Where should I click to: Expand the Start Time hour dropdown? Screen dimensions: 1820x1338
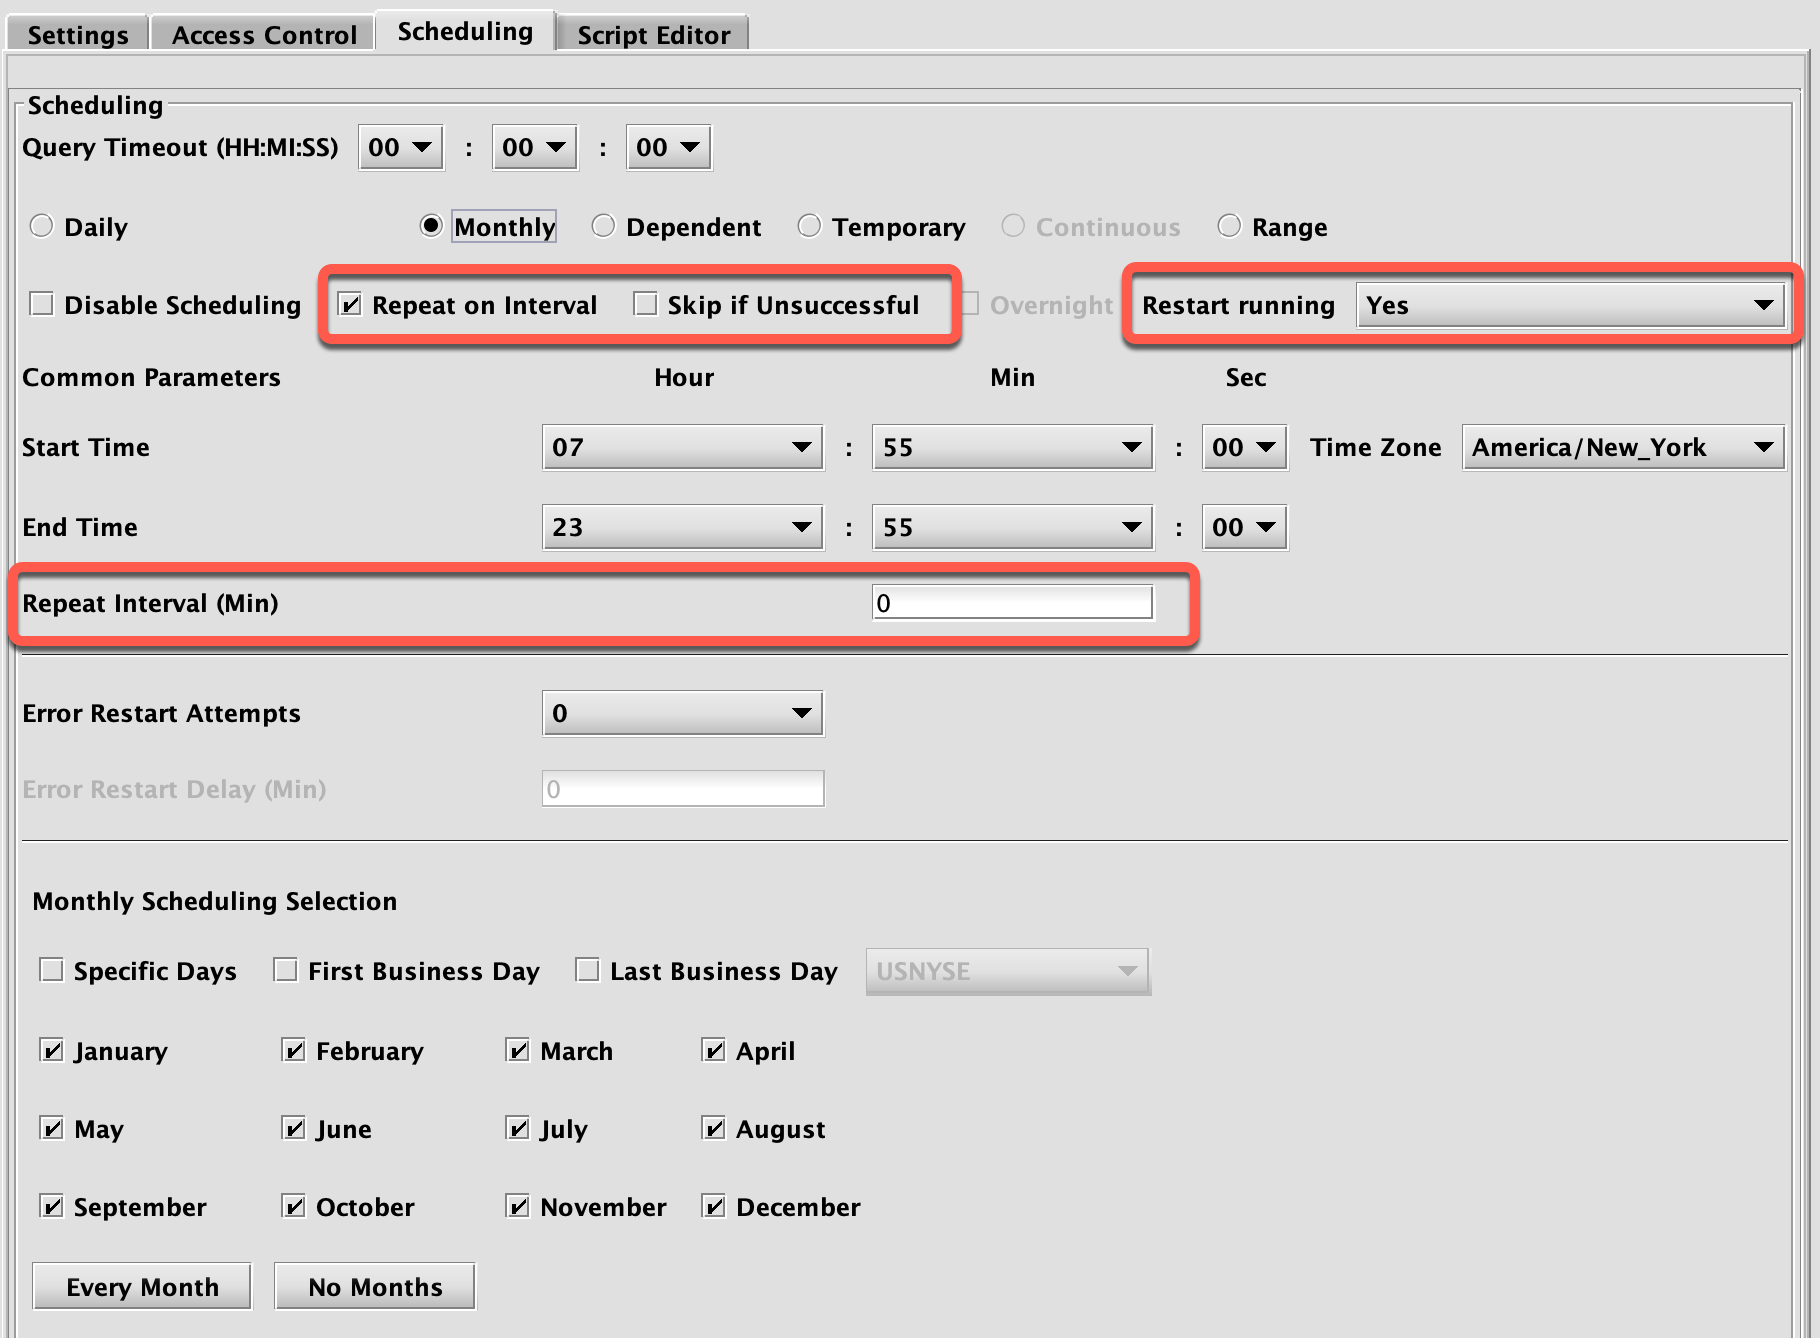click(x=682, y=447)
